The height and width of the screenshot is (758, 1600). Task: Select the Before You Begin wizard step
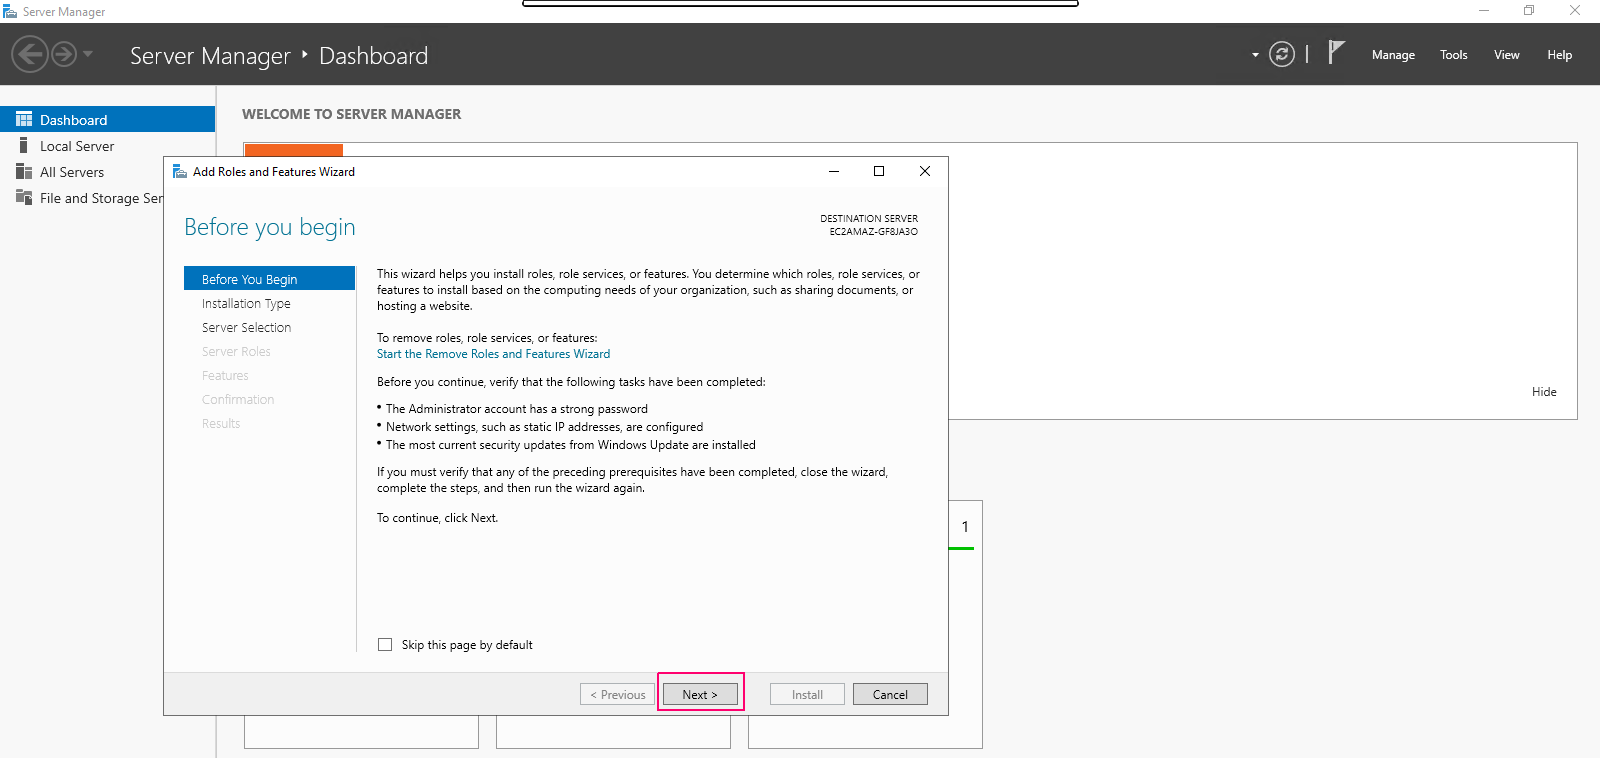pyautogui.click(x=269, y=279)
